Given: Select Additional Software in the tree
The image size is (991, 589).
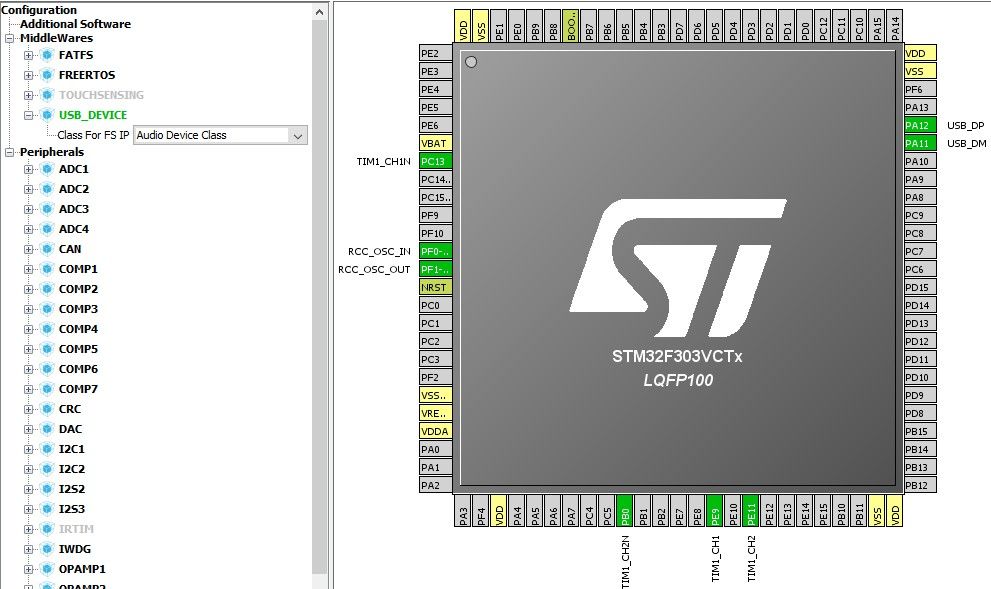Looking at the screenshot, I should click(x=75, y=24).
